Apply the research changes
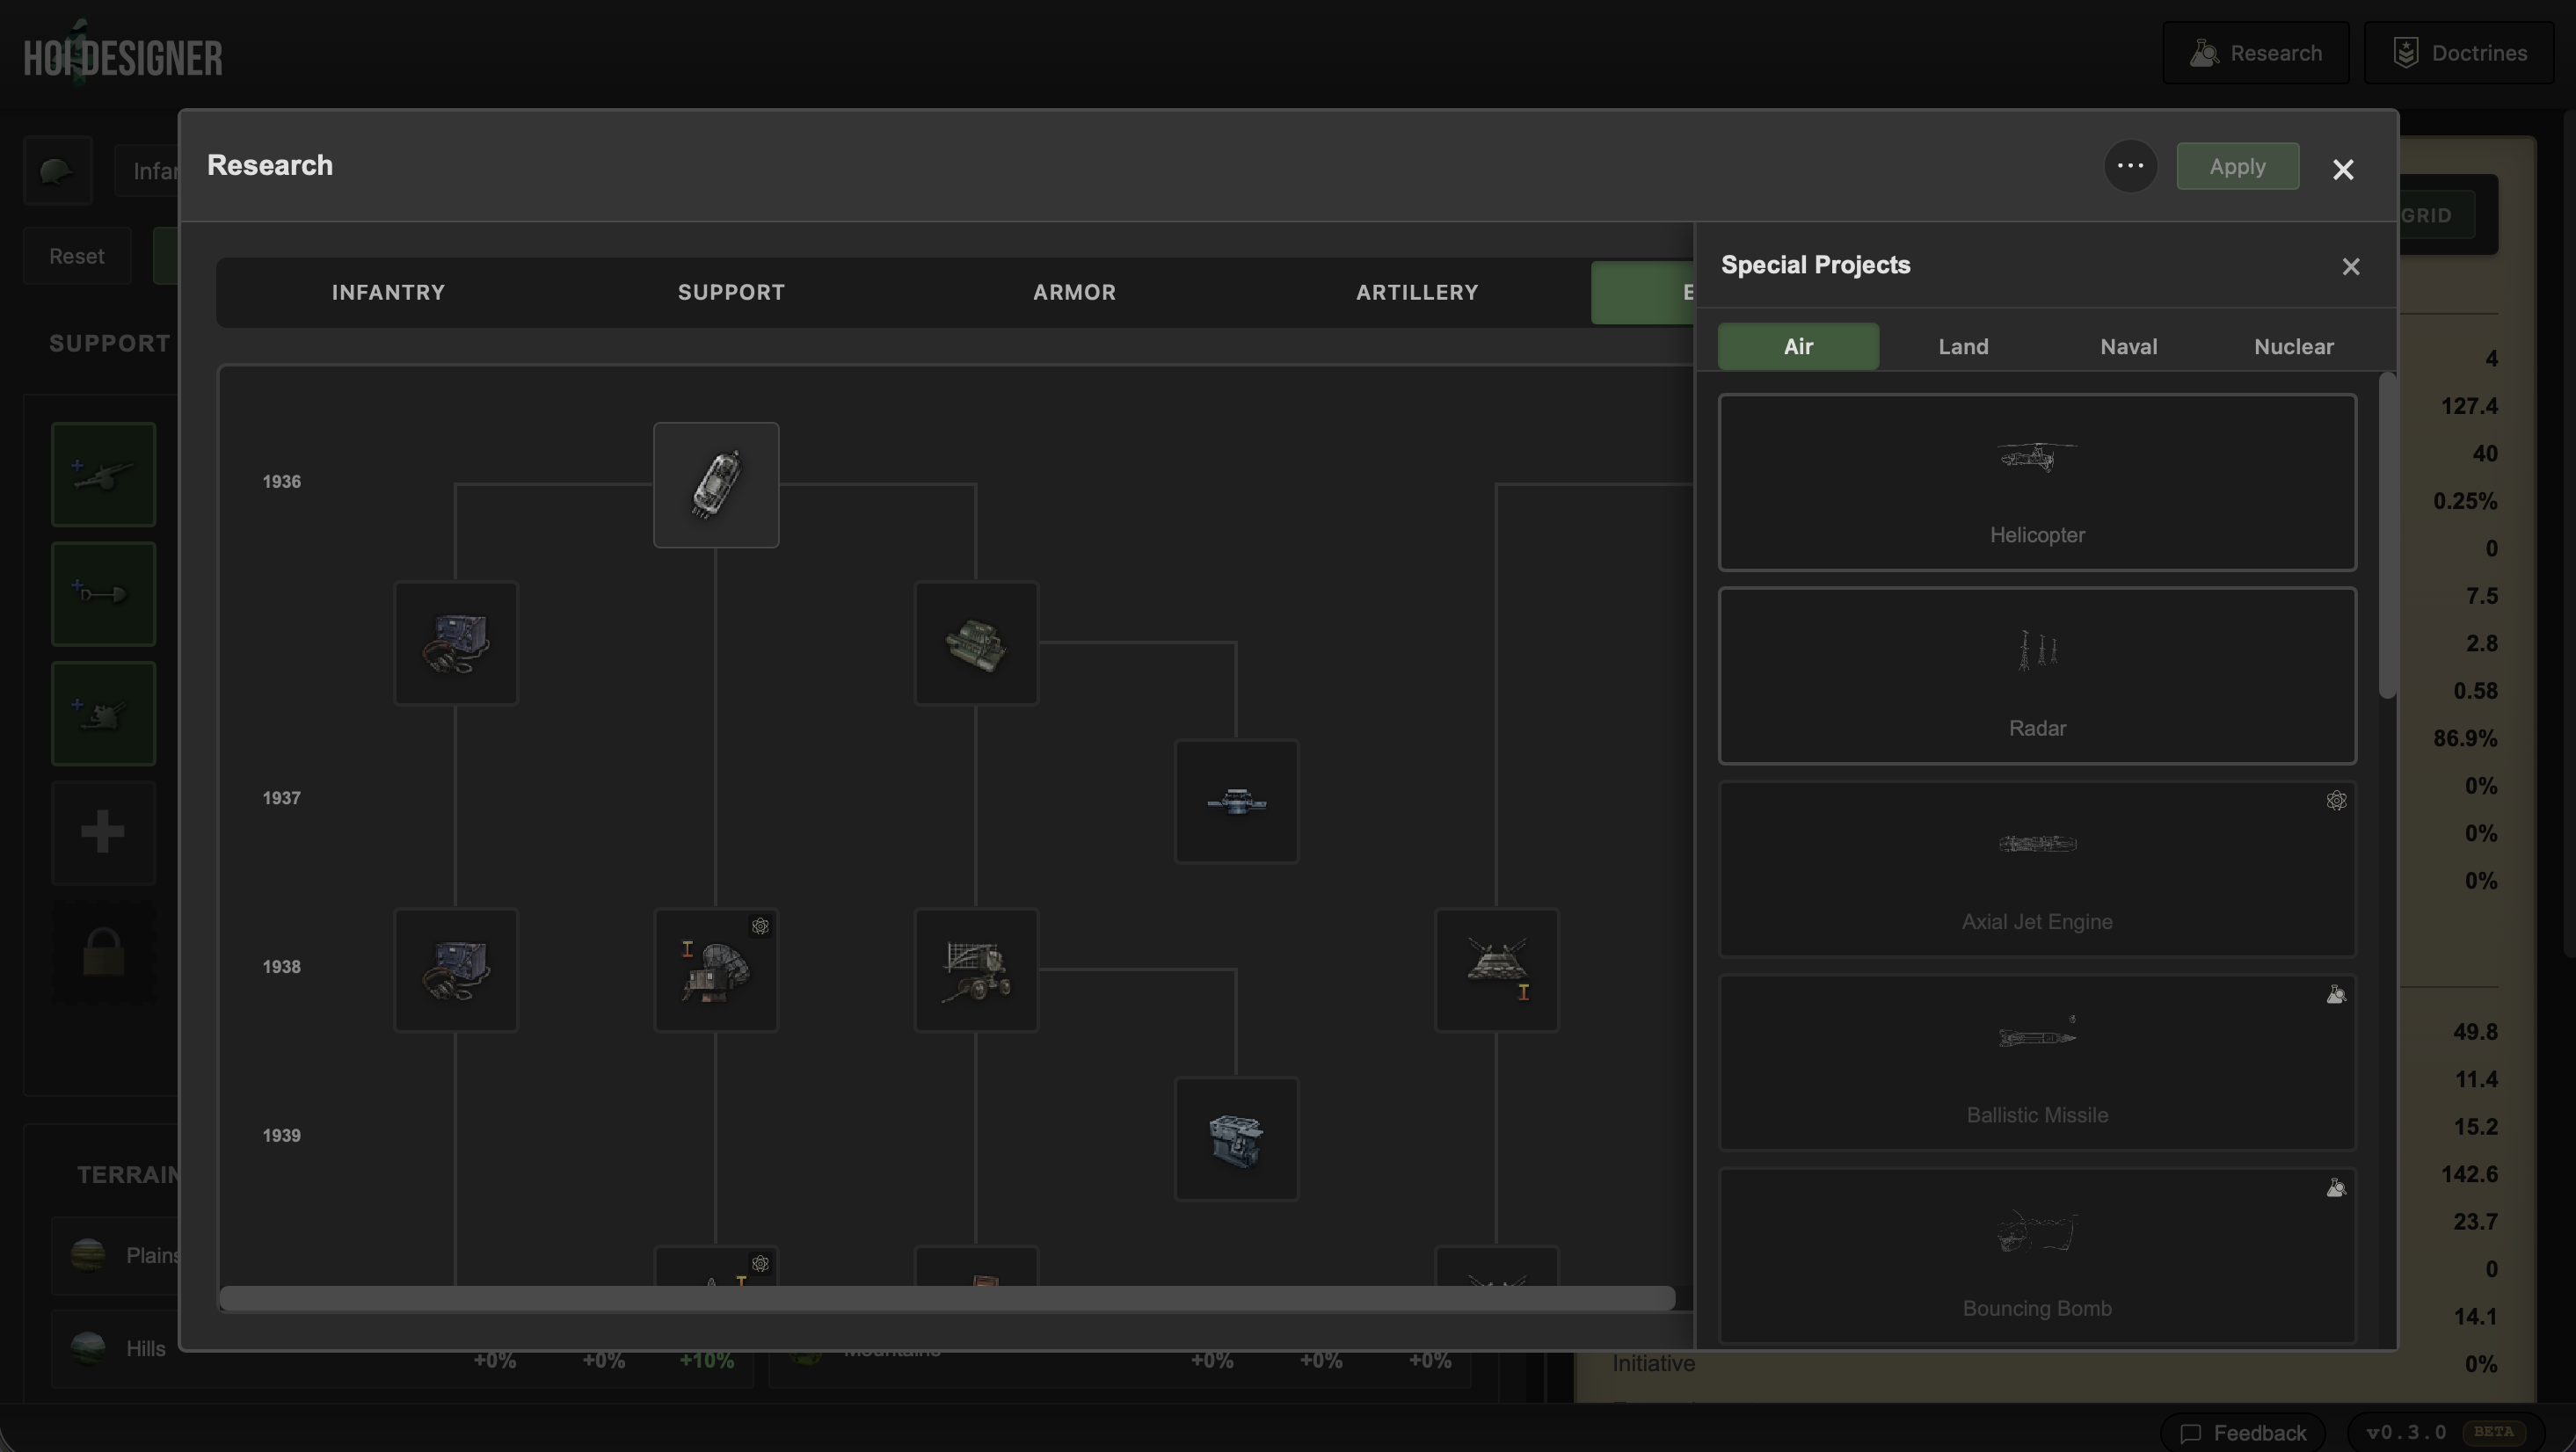 2238,166
